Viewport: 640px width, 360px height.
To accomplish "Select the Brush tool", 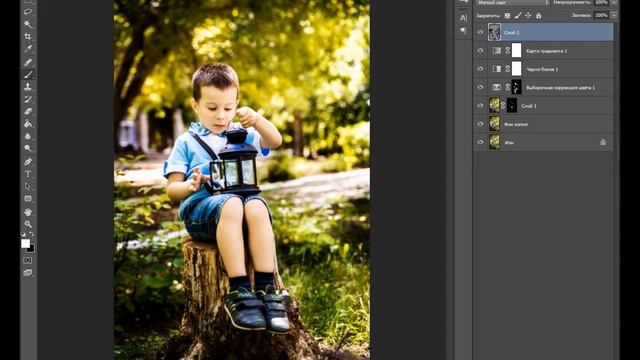I will point(28,74).
